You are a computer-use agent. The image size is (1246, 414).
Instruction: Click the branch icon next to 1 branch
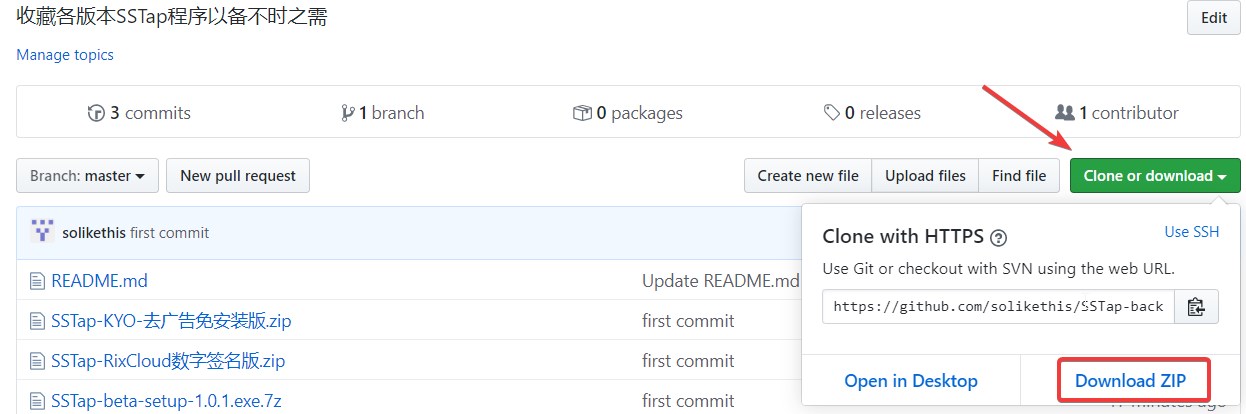[347, 113]
